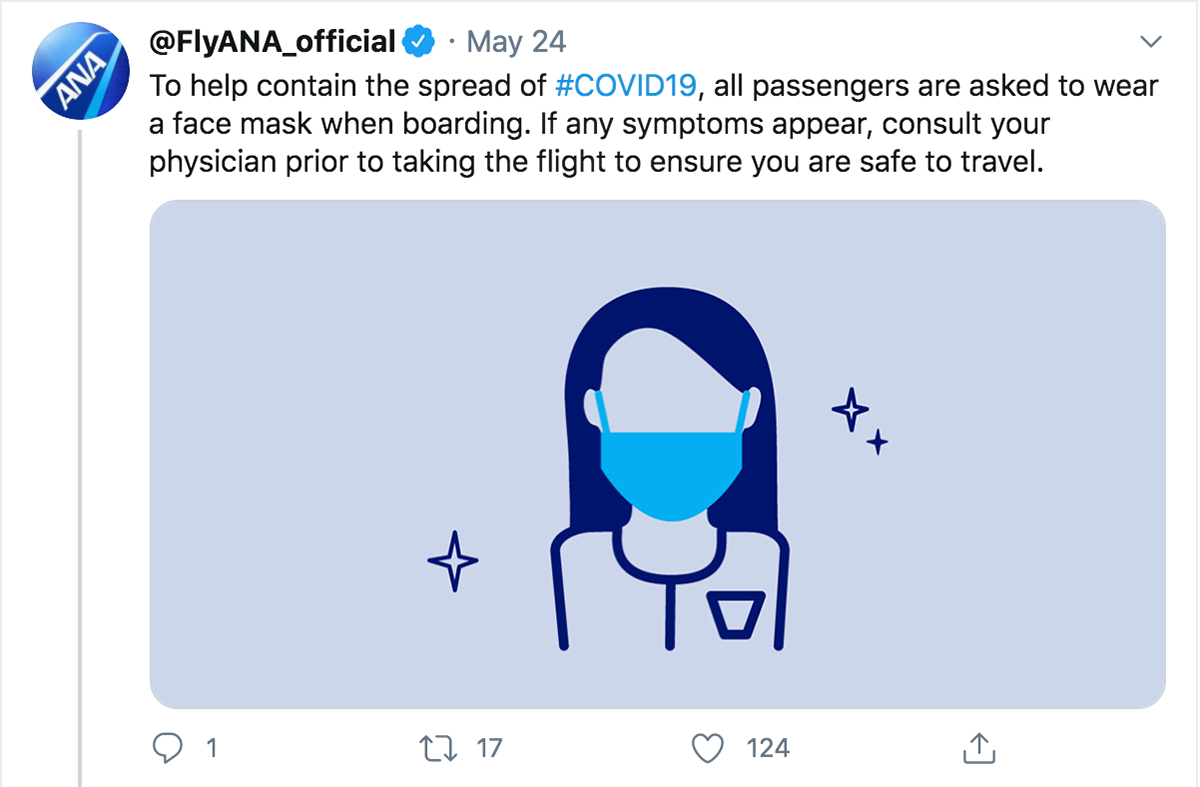Screen dimensions: 1200x787
Task: Visit the @FlyANA_official profile name
Action: [272, 42]
